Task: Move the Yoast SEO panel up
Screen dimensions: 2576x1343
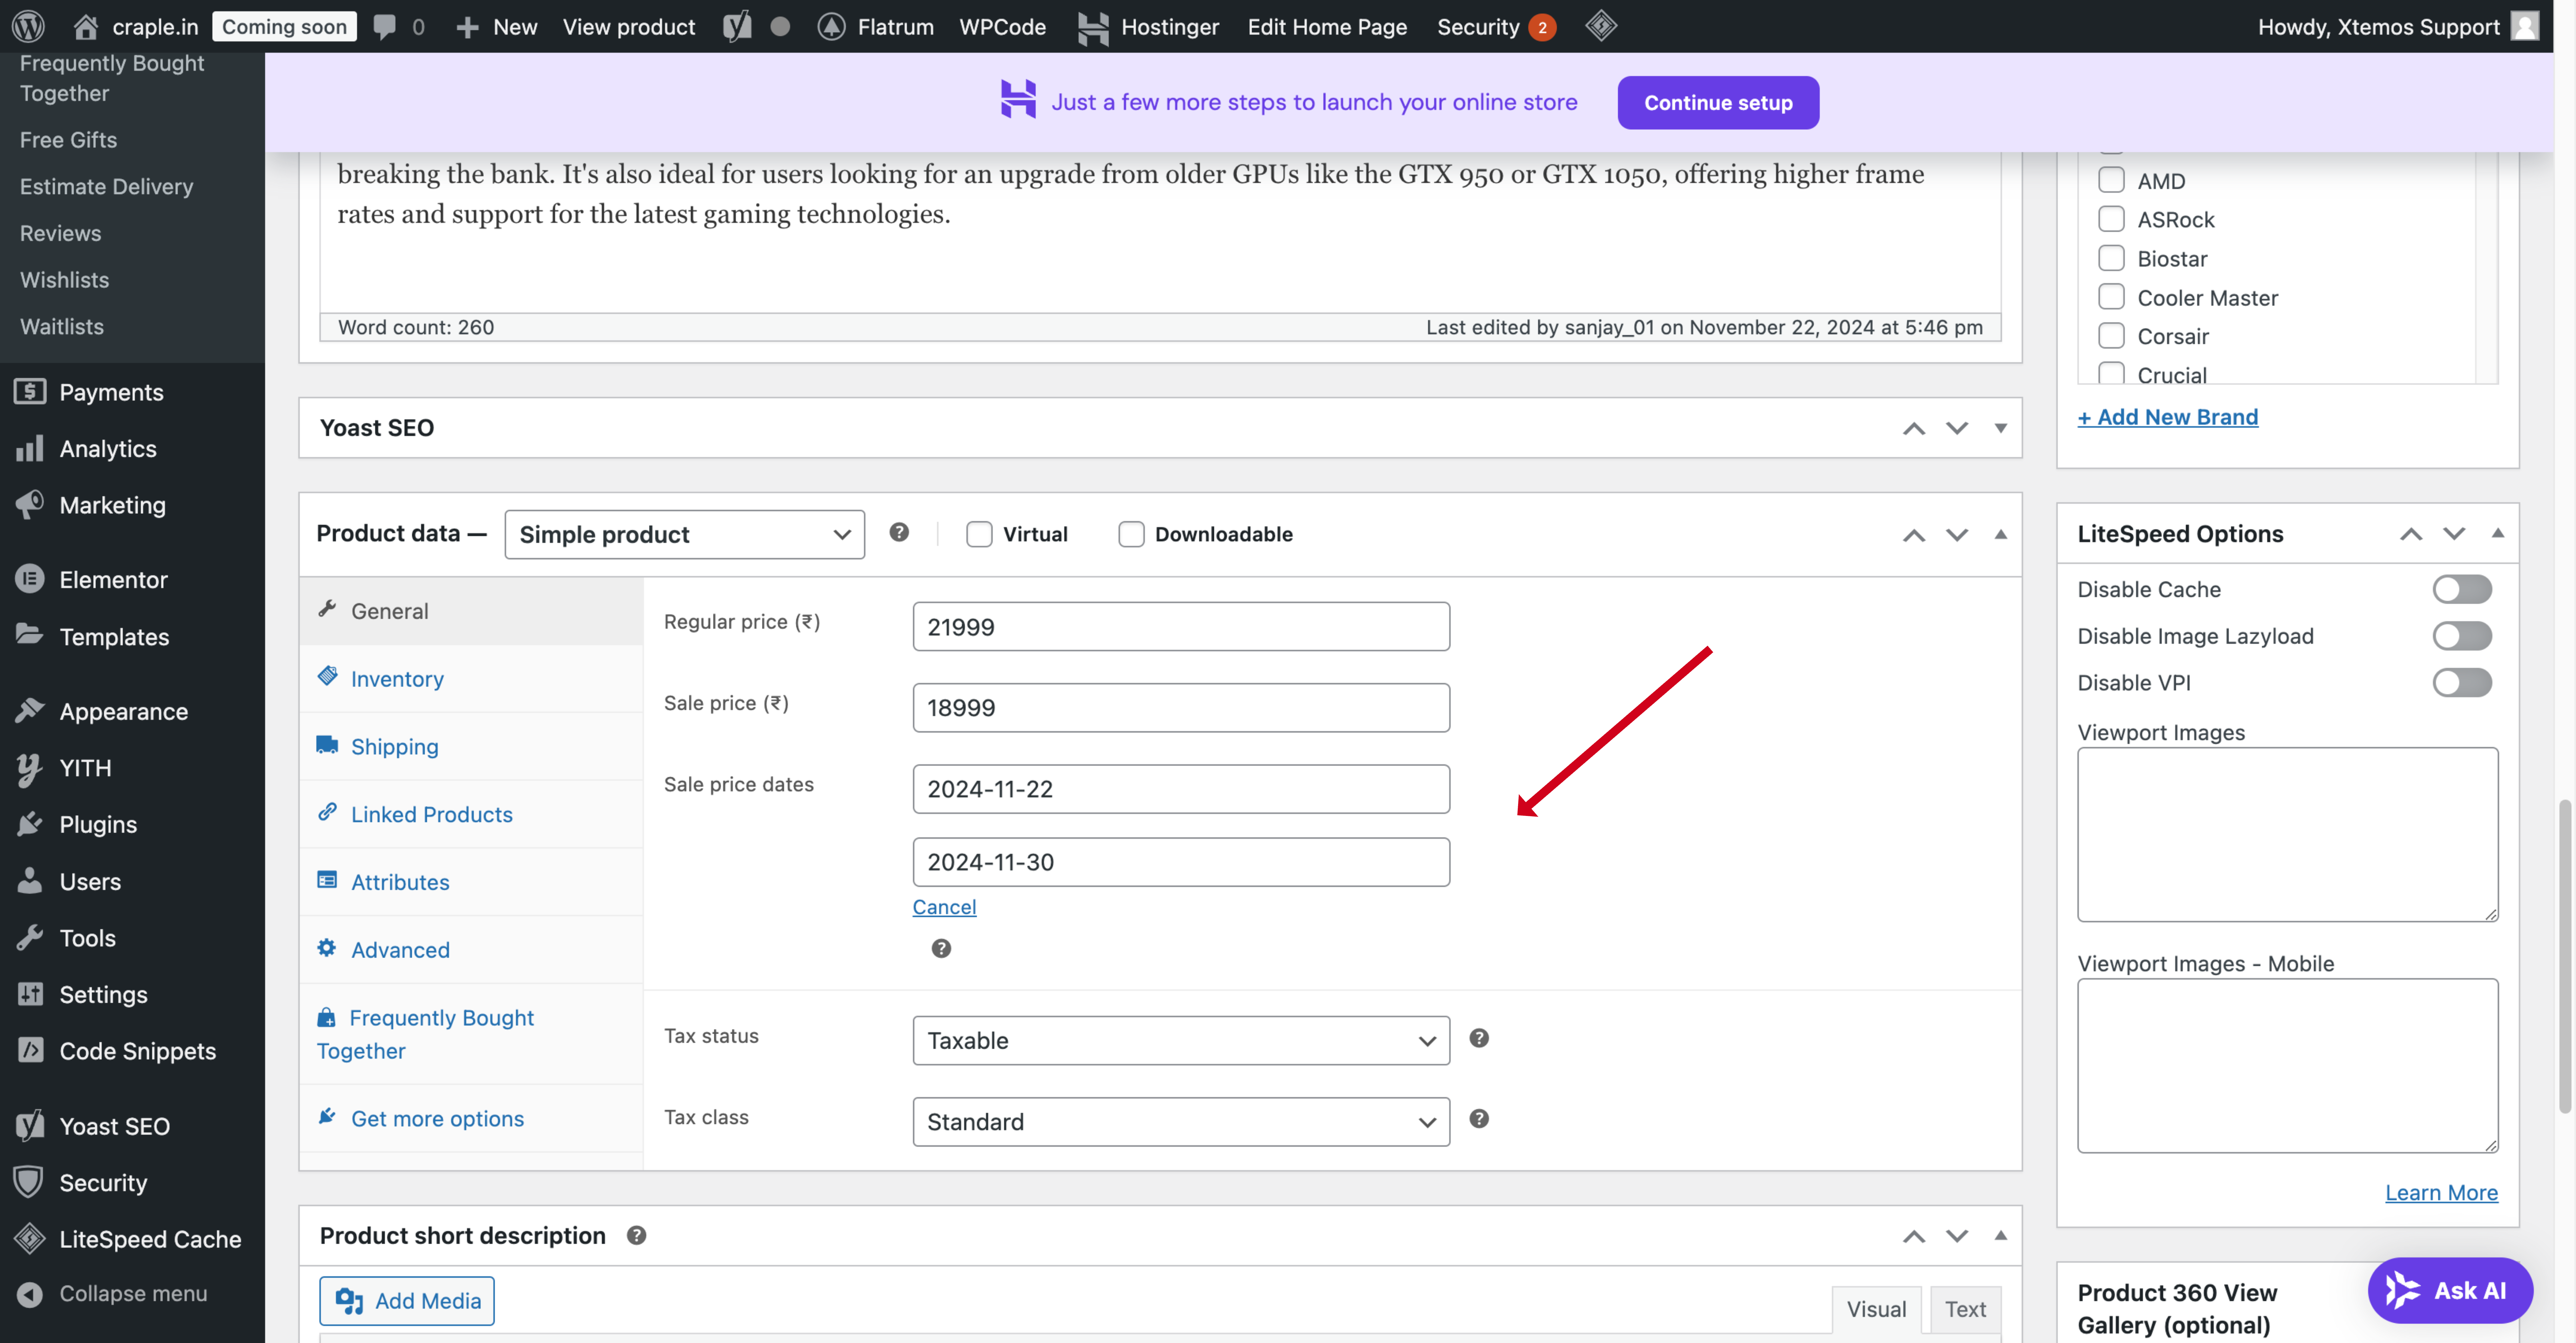Action: [x=1913, y=428]
